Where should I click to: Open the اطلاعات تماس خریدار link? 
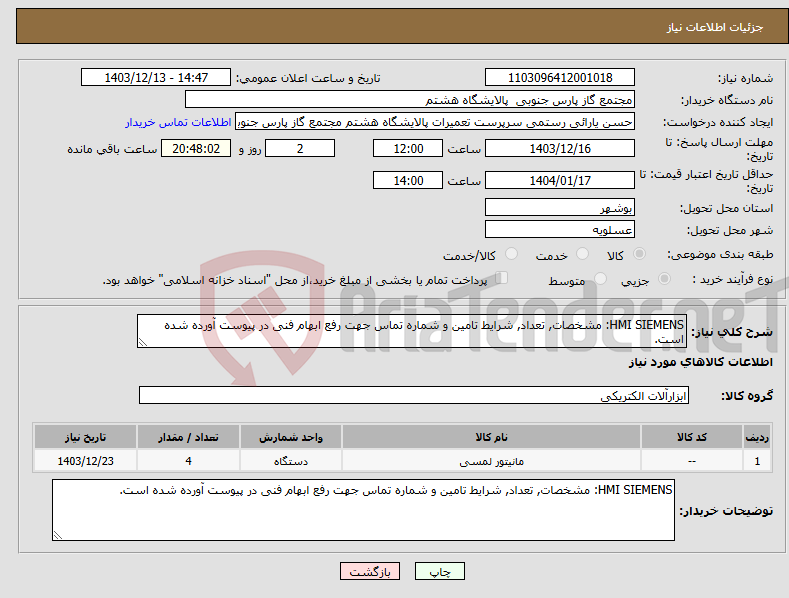178,122
